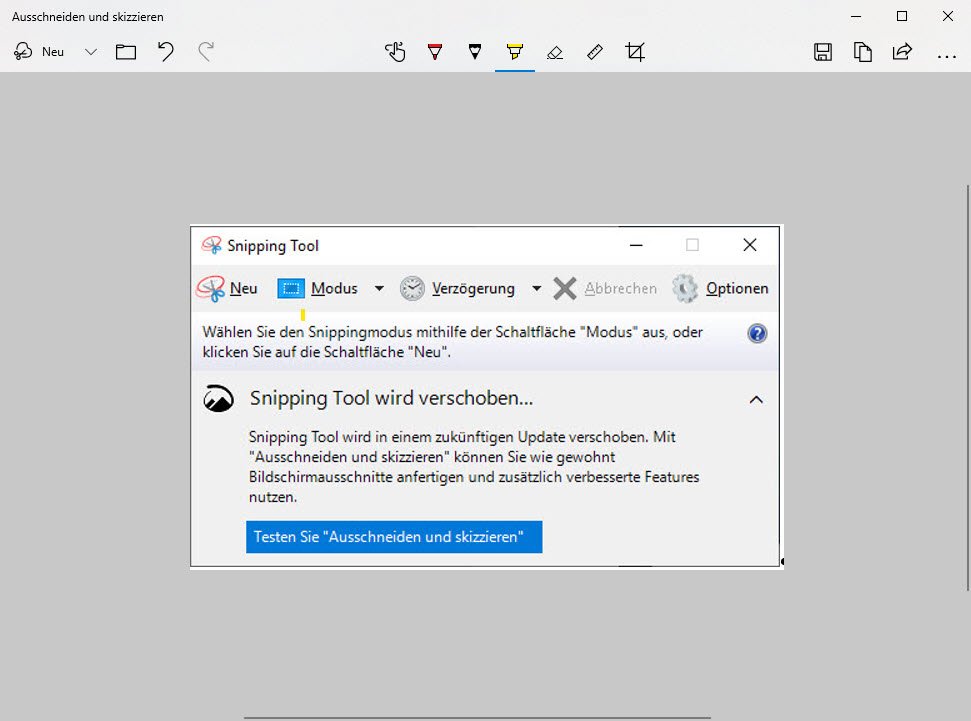971x721 pixels.
Task: Open the dropdown arrow next to Neu
Action: 90,52
